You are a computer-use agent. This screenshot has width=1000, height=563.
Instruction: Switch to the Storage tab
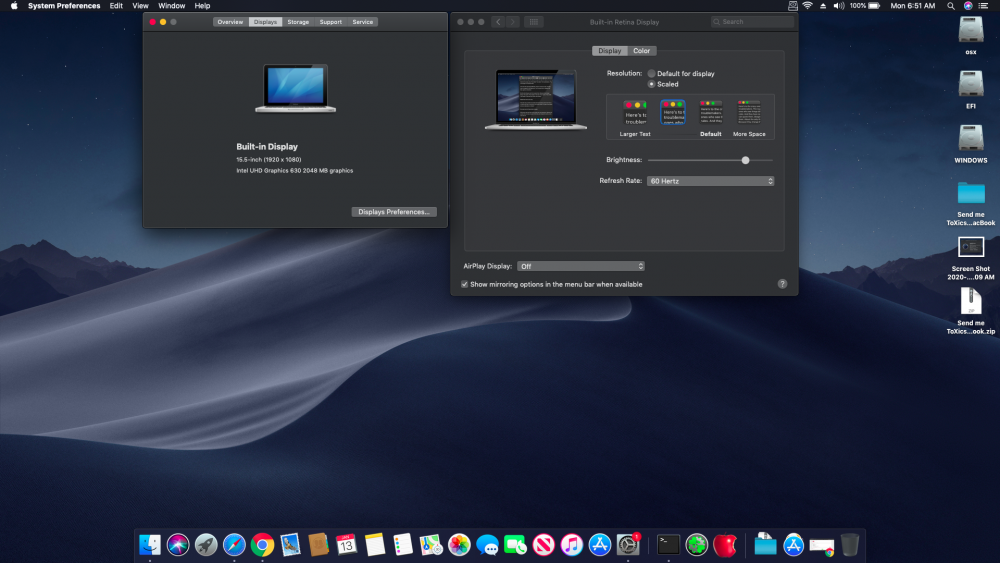pyautogui.click(x=298, y=22)
